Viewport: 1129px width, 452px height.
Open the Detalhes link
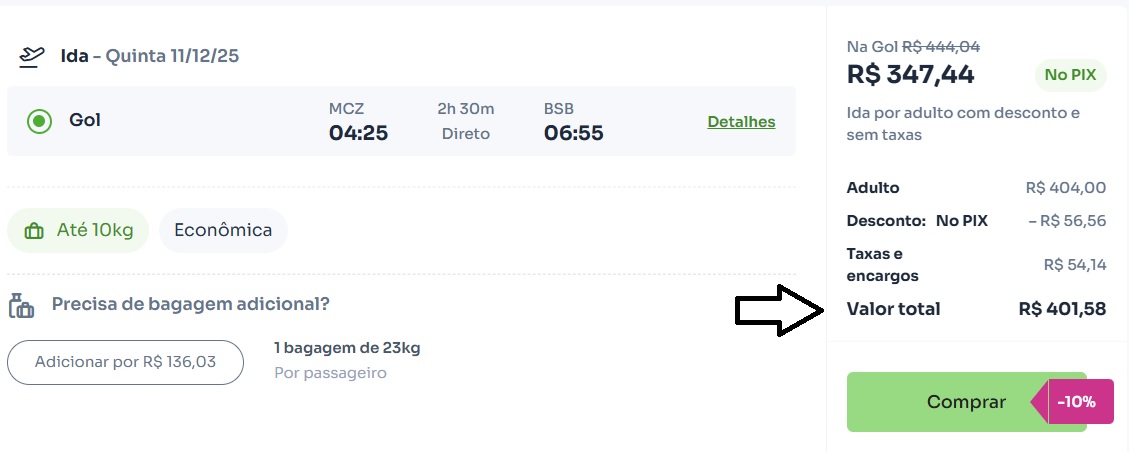pyautogui.click(x=741, y=122)
